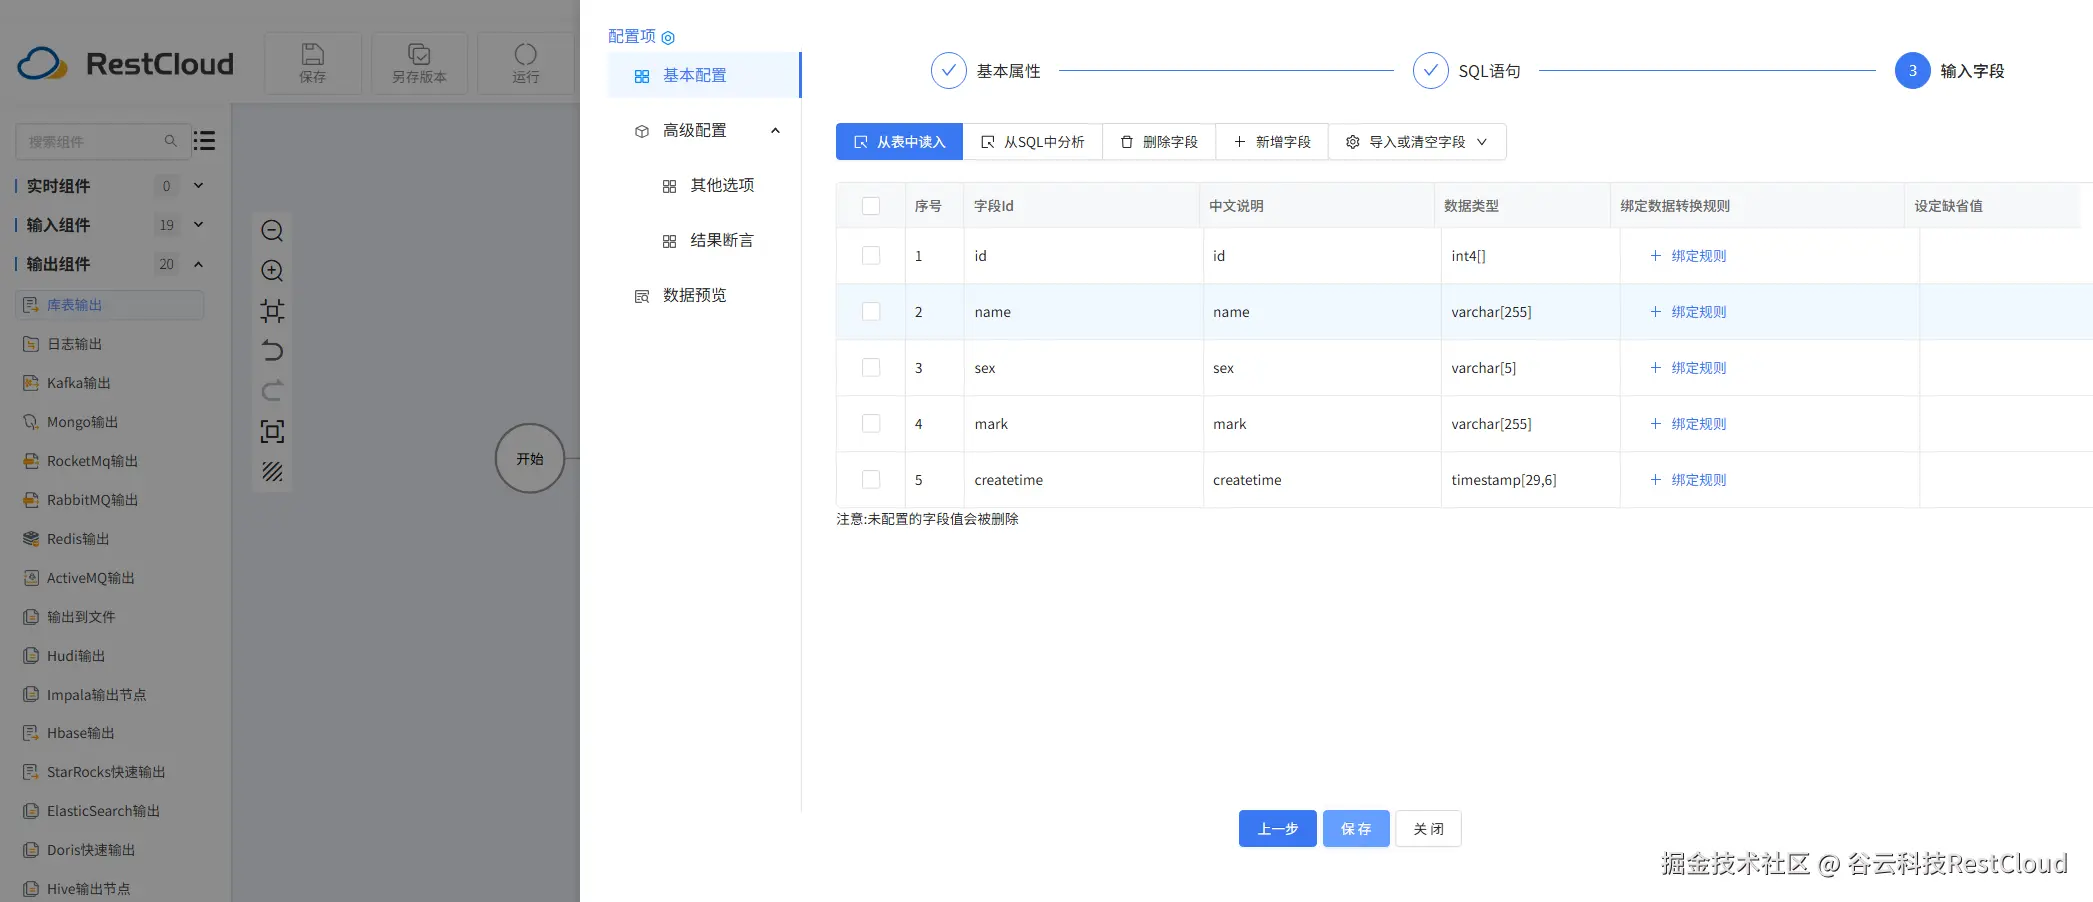Zoom in the canvas
This screenshot has width=2093, height=902.
tap(272, 271)
